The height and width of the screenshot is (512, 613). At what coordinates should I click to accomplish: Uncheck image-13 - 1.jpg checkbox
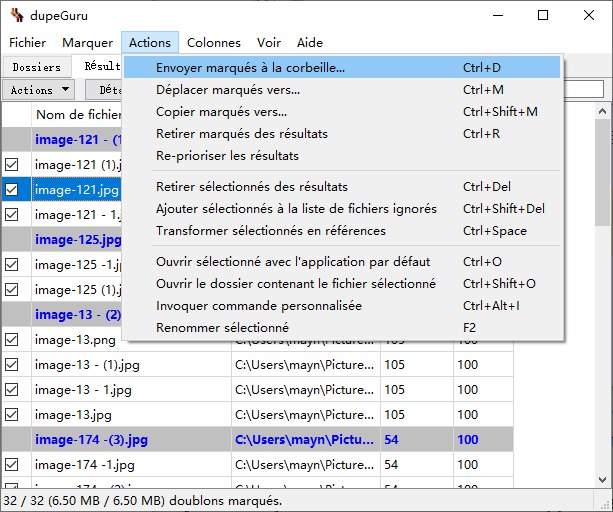12,390
